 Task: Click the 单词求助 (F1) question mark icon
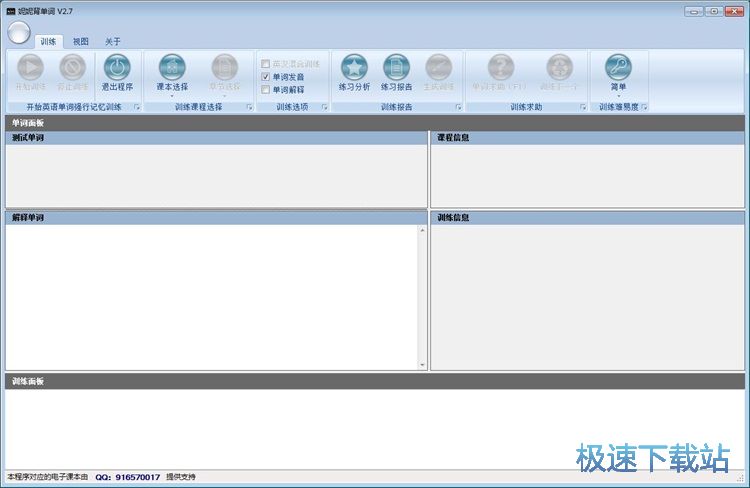click(x=501, y=67)
